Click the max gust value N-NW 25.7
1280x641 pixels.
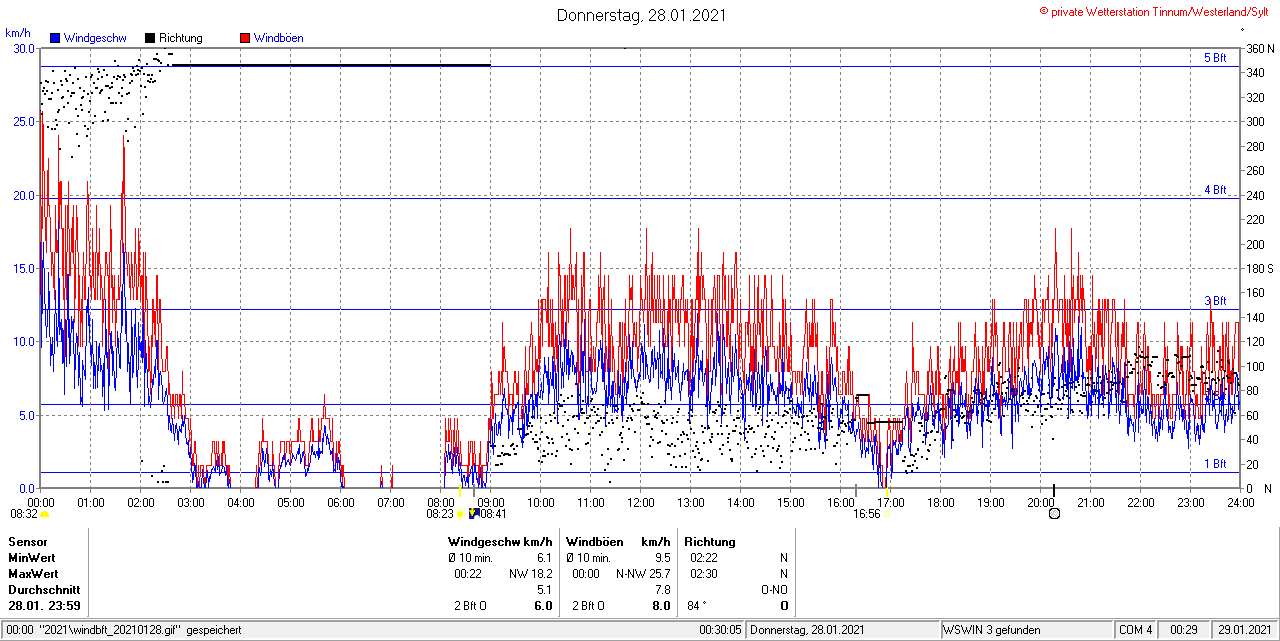(643, 574)
